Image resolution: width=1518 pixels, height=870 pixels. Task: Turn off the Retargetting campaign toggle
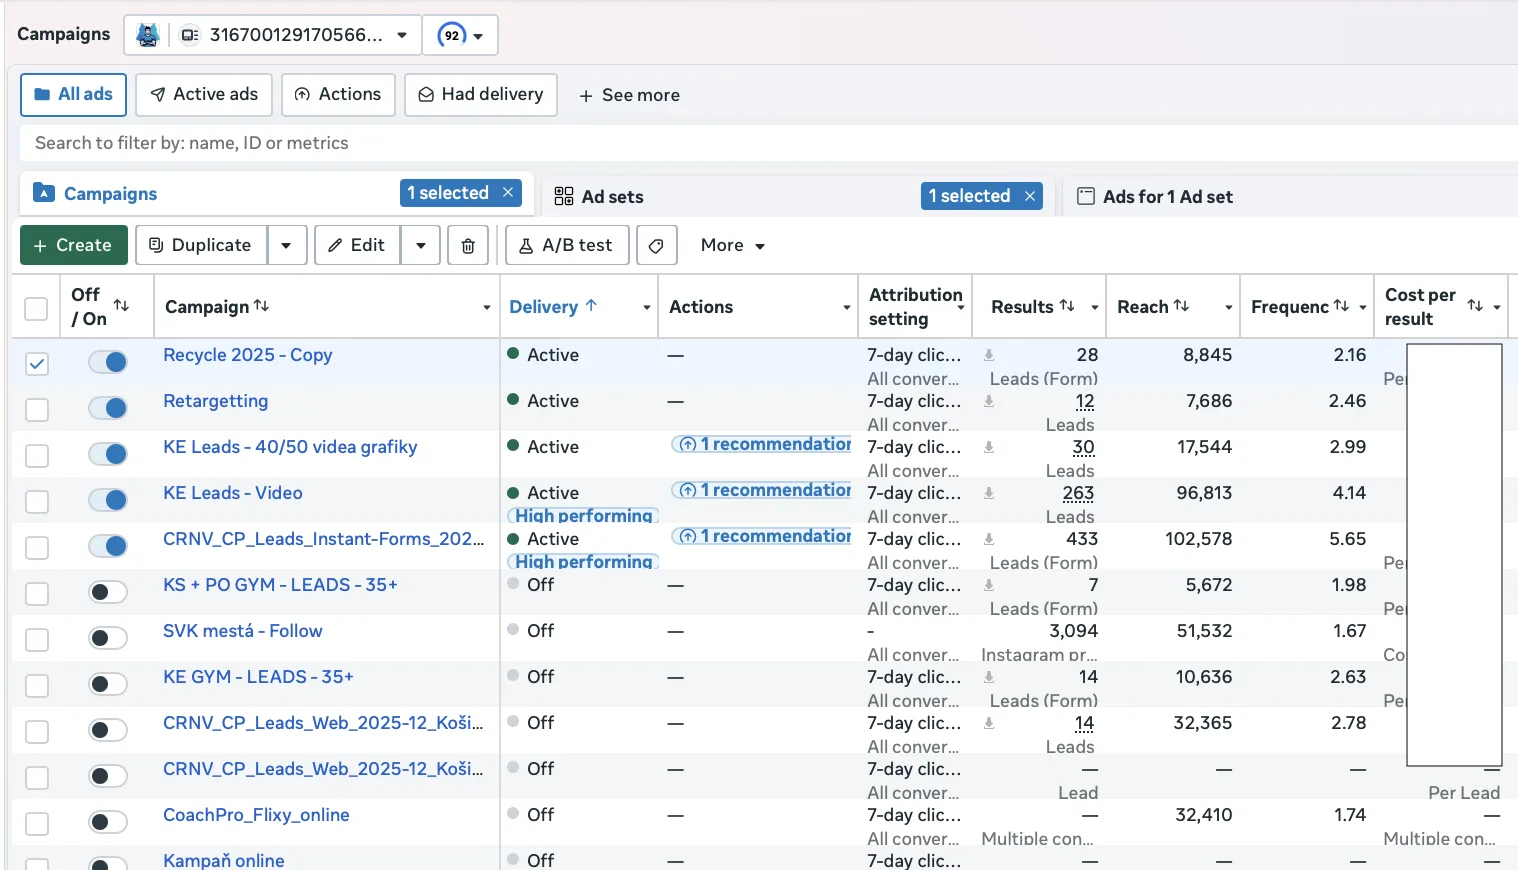pos(108,408)
